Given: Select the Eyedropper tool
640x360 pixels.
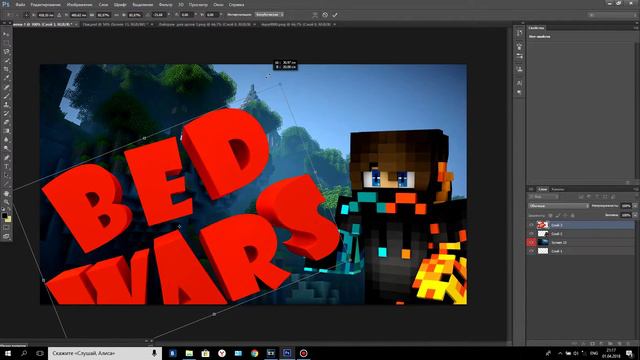Looking at the screenshot, I should coord(6,78).
